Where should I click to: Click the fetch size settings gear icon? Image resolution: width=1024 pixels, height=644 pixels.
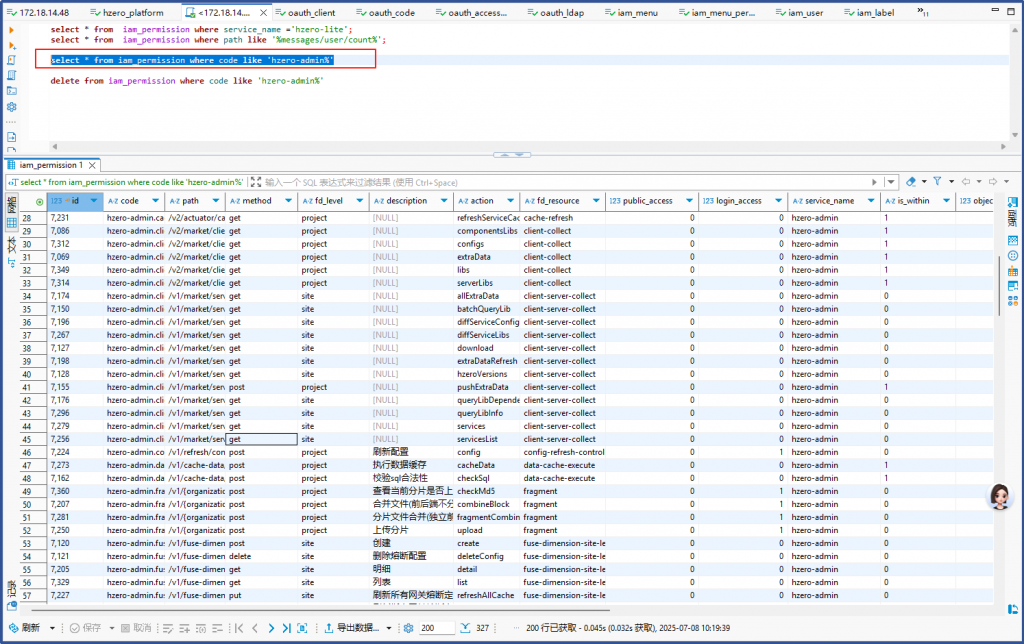(408, 628)
